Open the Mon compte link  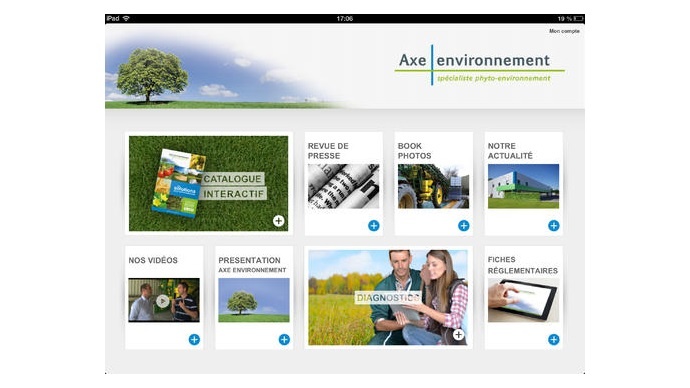(x=564, y=31)
